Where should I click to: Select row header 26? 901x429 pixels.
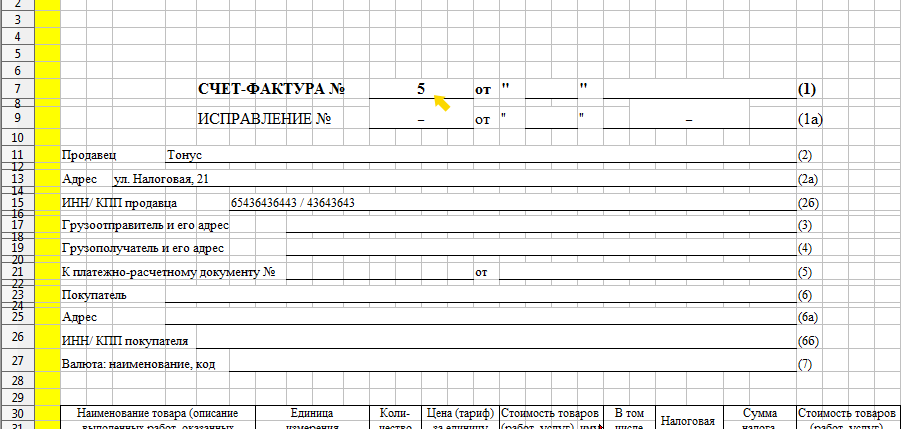pyautogui.click(x=17, y=338)
